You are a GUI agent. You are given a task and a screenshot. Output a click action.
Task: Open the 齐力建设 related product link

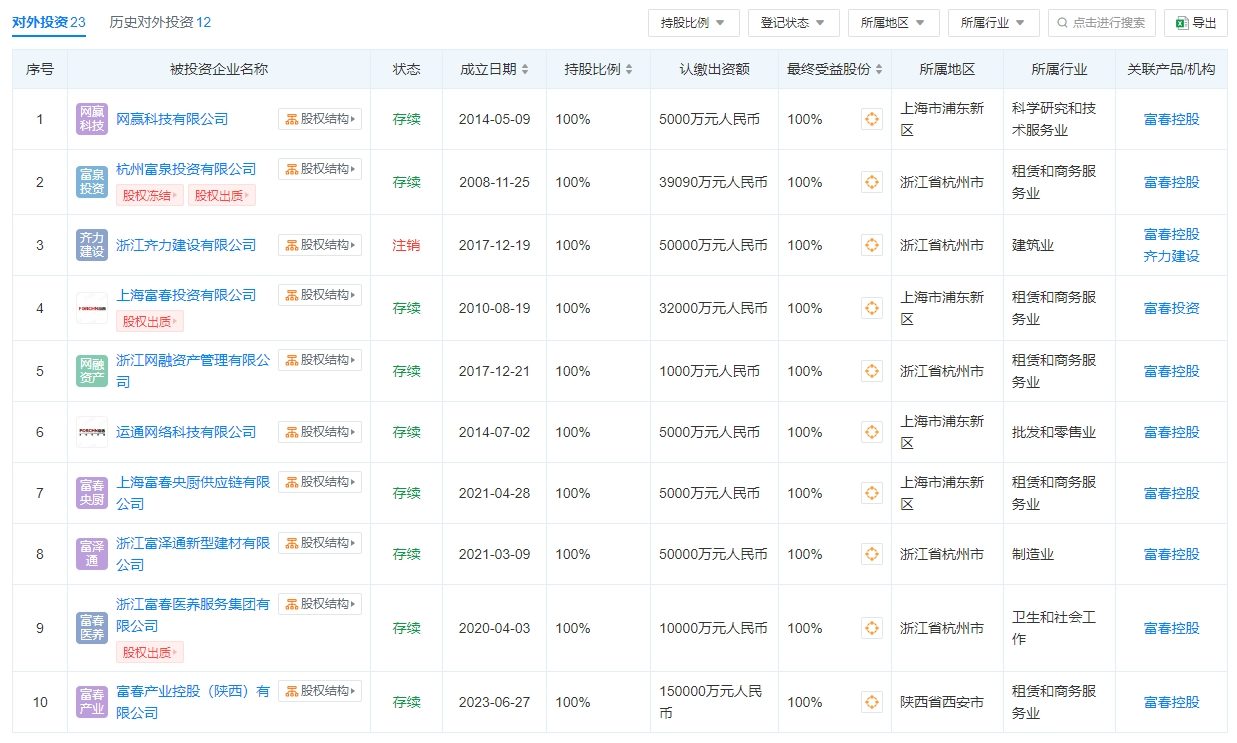pyautogui.click(x=1171, y=256)
